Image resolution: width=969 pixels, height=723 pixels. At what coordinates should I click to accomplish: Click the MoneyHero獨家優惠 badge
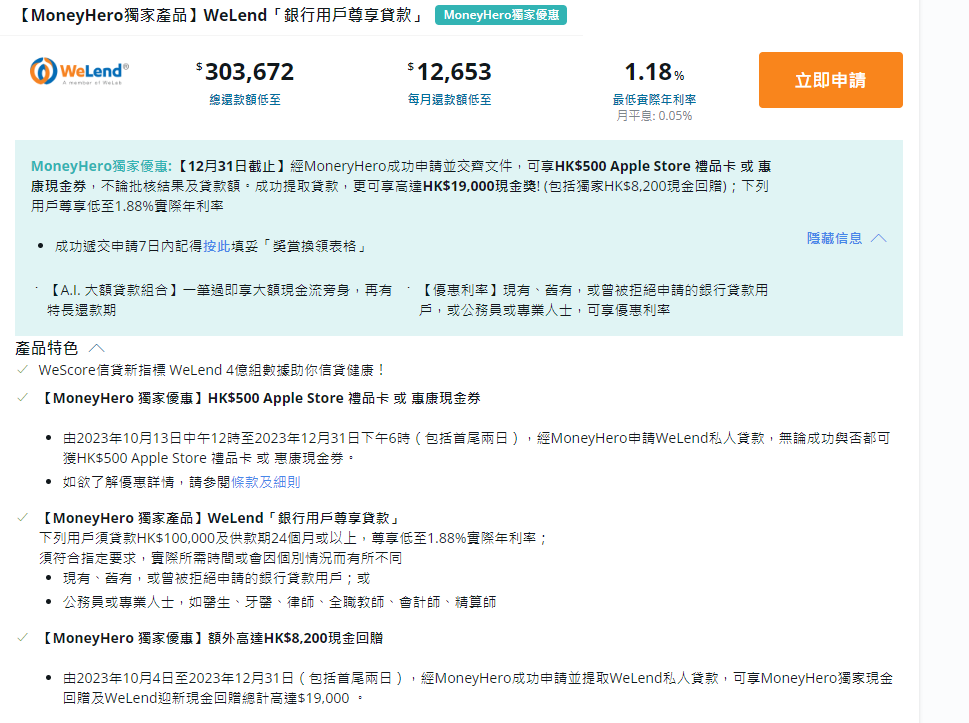pos(501,15)
